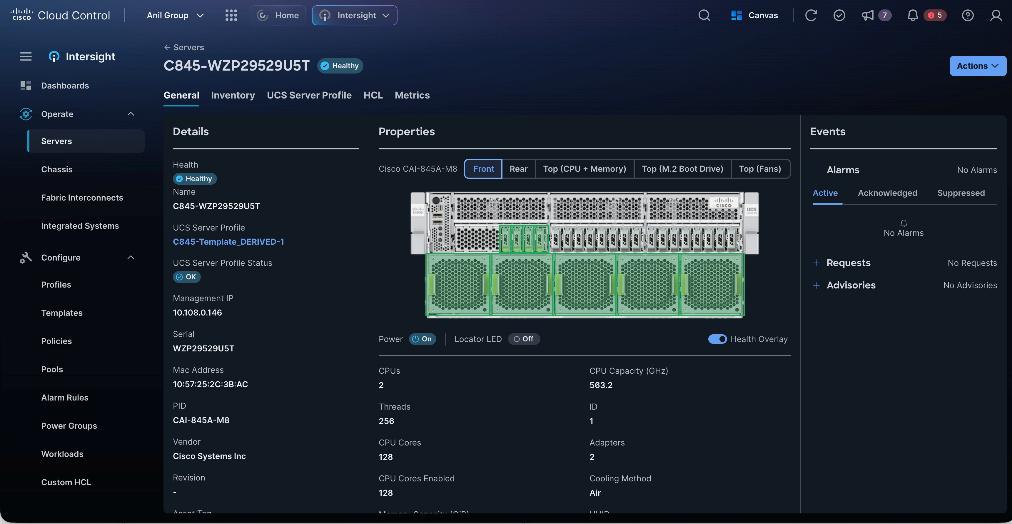The image size is (1012, 524).
Task: Open Chassis in the sidebar
Action: 57,170
